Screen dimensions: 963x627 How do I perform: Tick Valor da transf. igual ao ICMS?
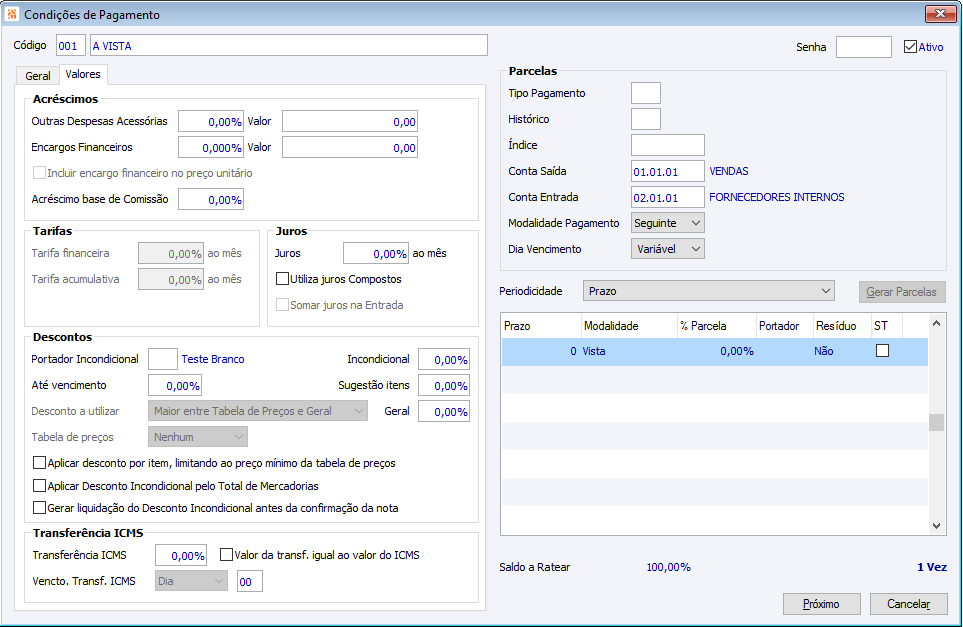click(226, 555)
